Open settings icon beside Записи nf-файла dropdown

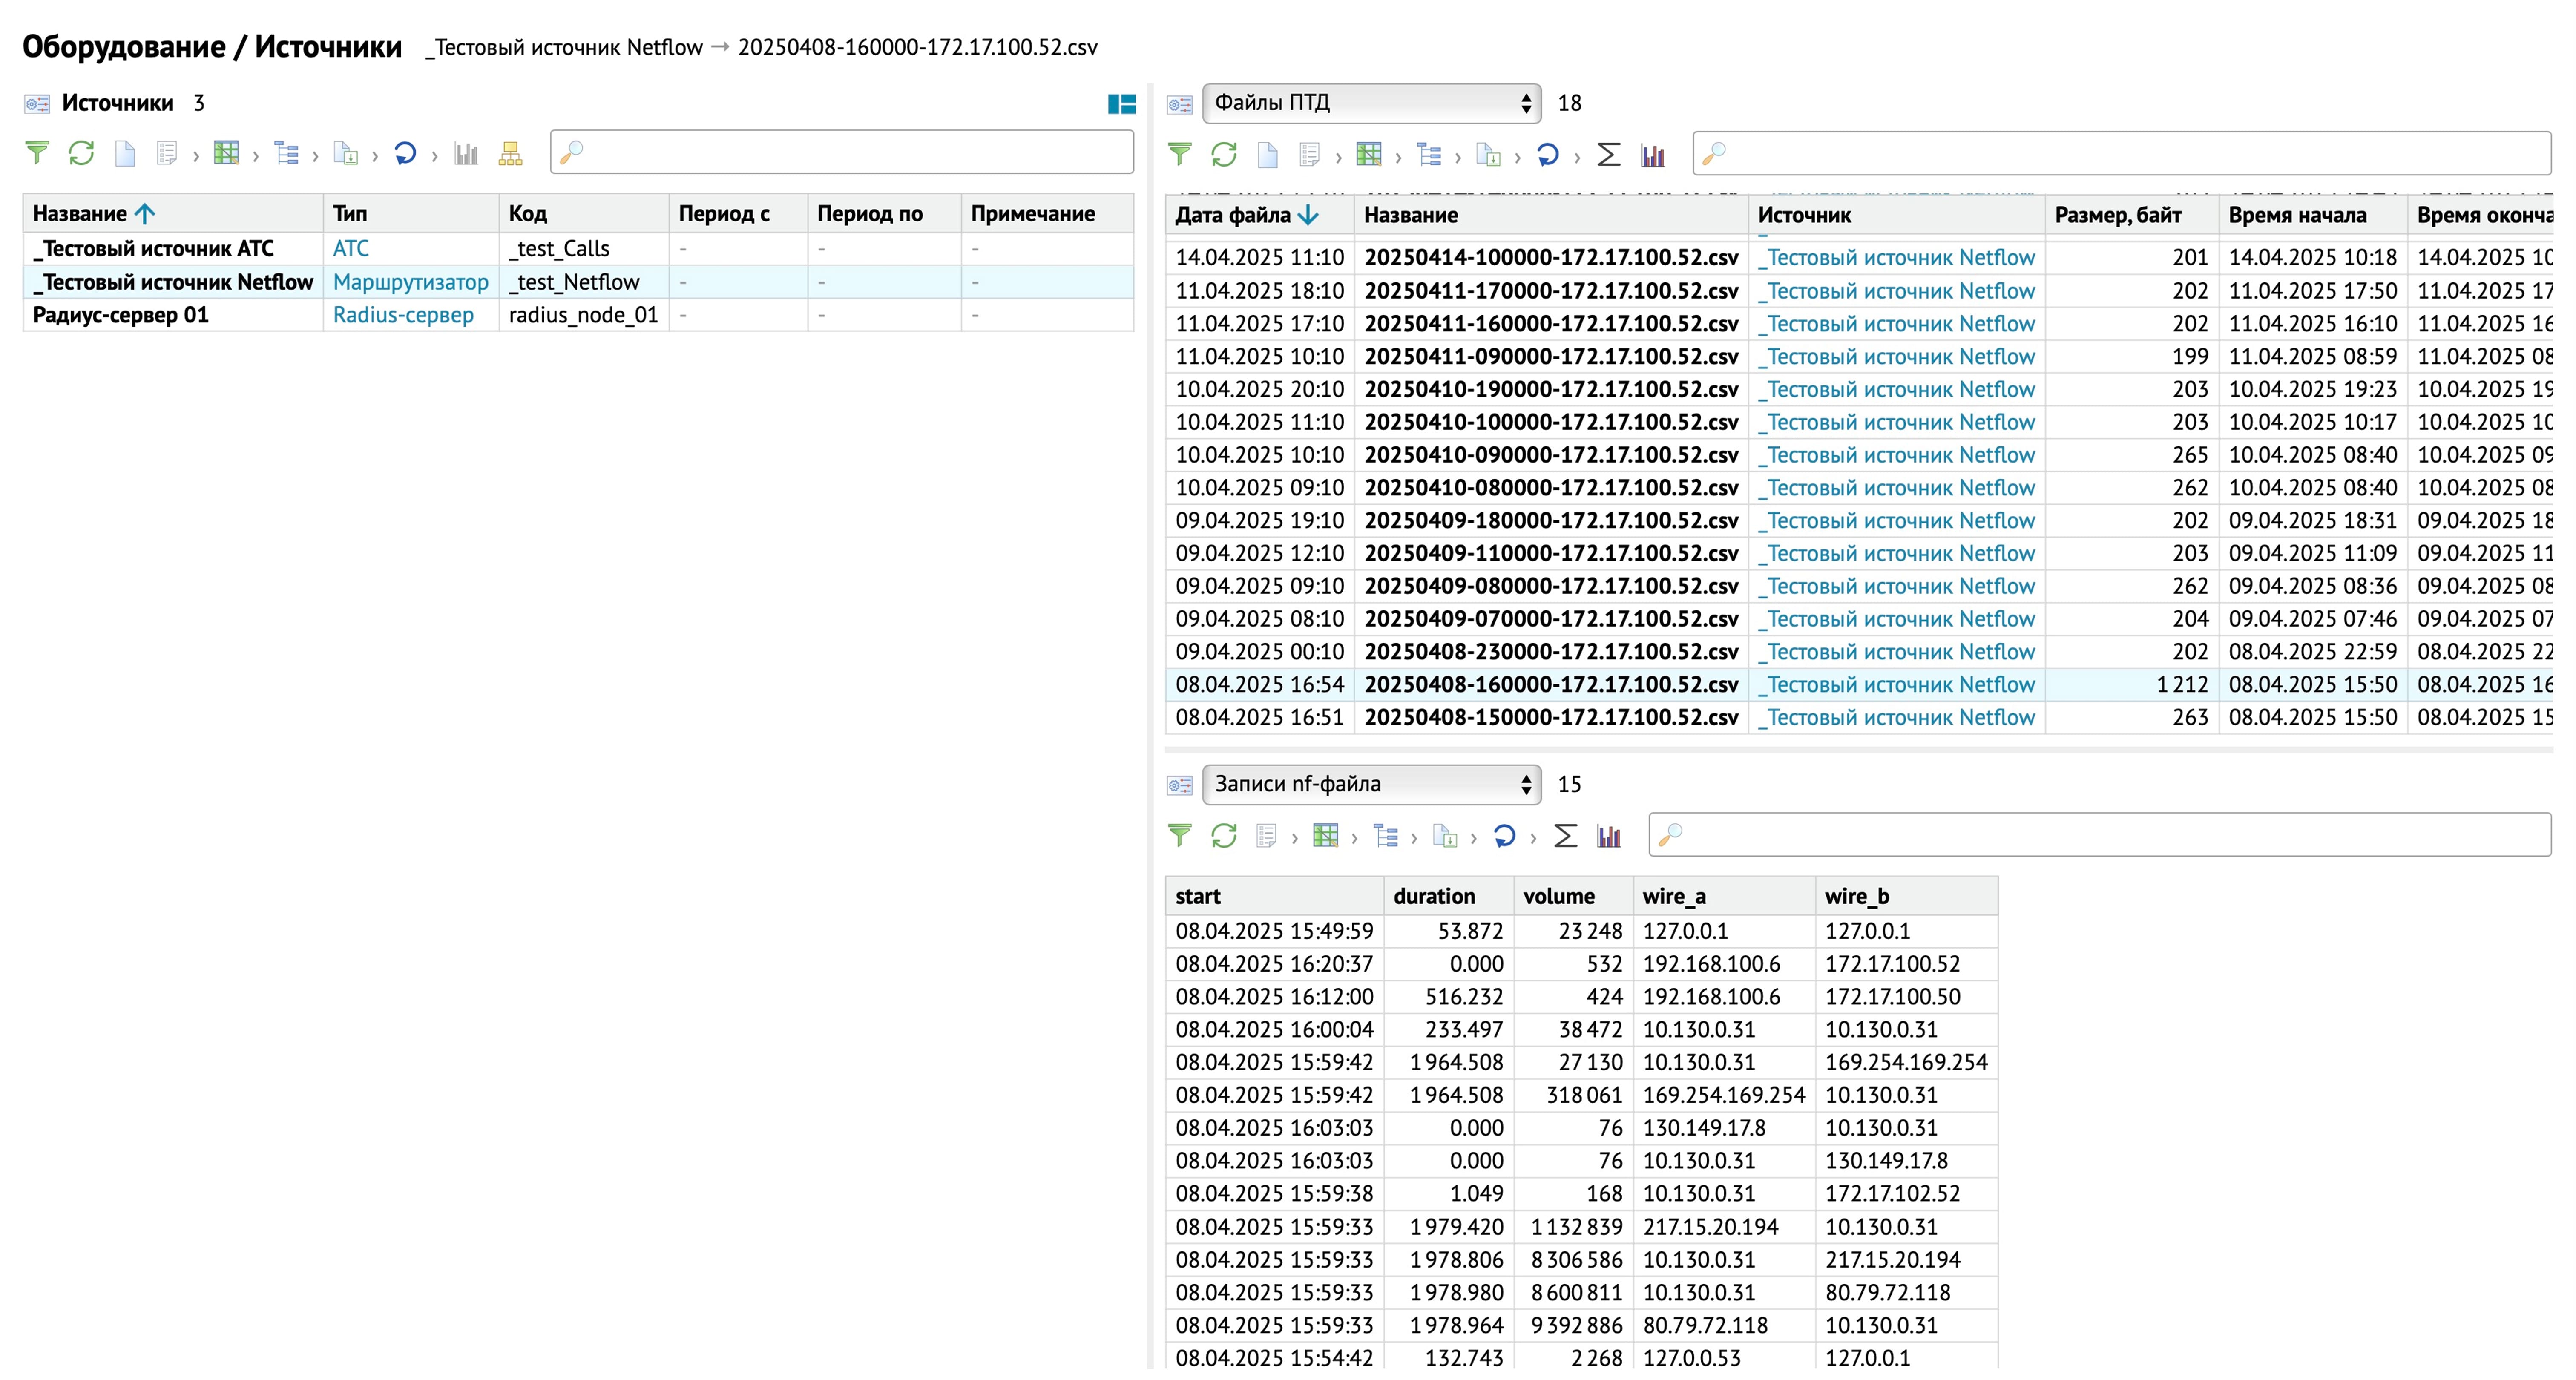(x=1180, y=785)
